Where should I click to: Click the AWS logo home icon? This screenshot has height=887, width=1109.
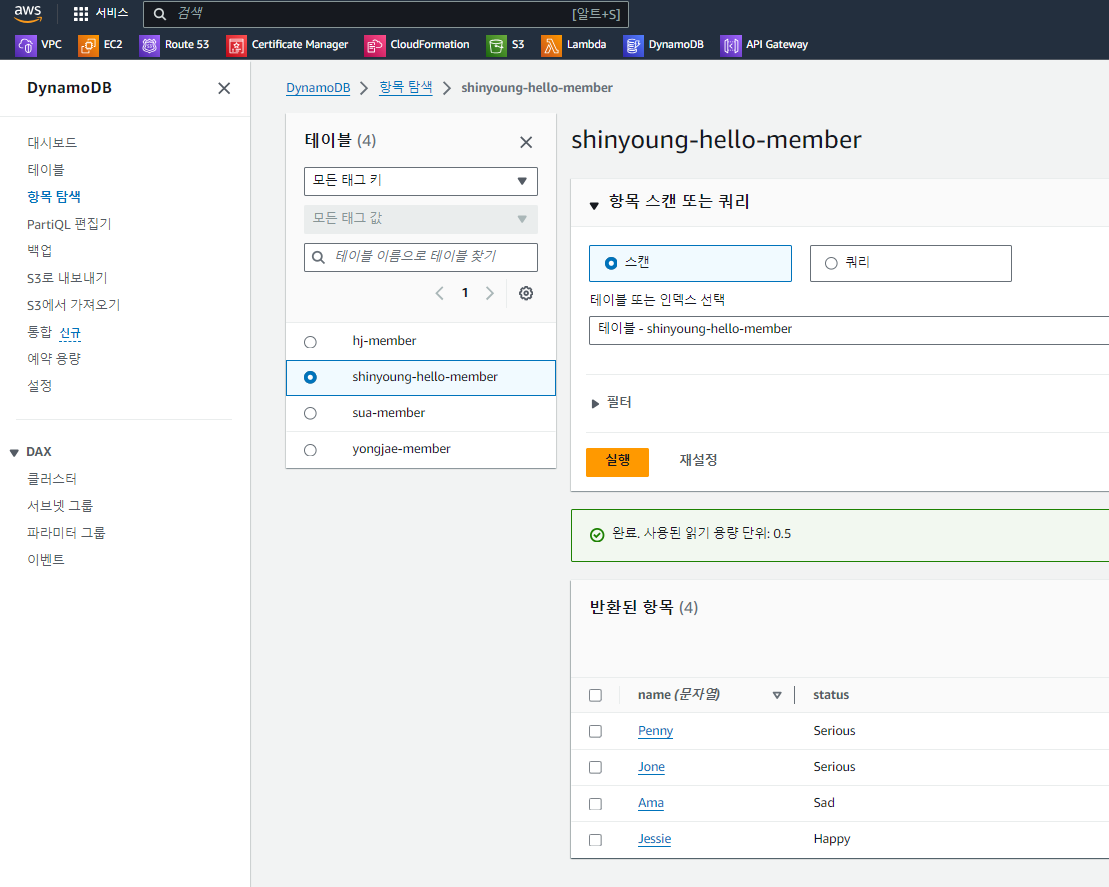tap(28, 13)
